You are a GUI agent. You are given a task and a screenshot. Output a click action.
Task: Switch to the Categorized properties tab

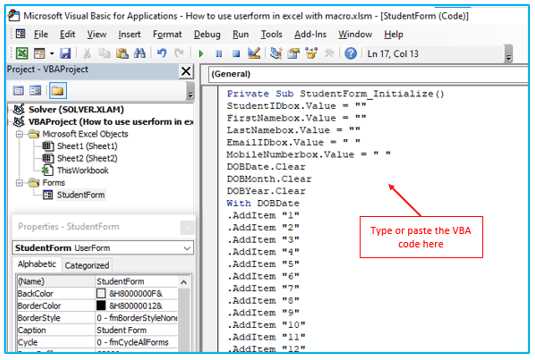point(87,265)
